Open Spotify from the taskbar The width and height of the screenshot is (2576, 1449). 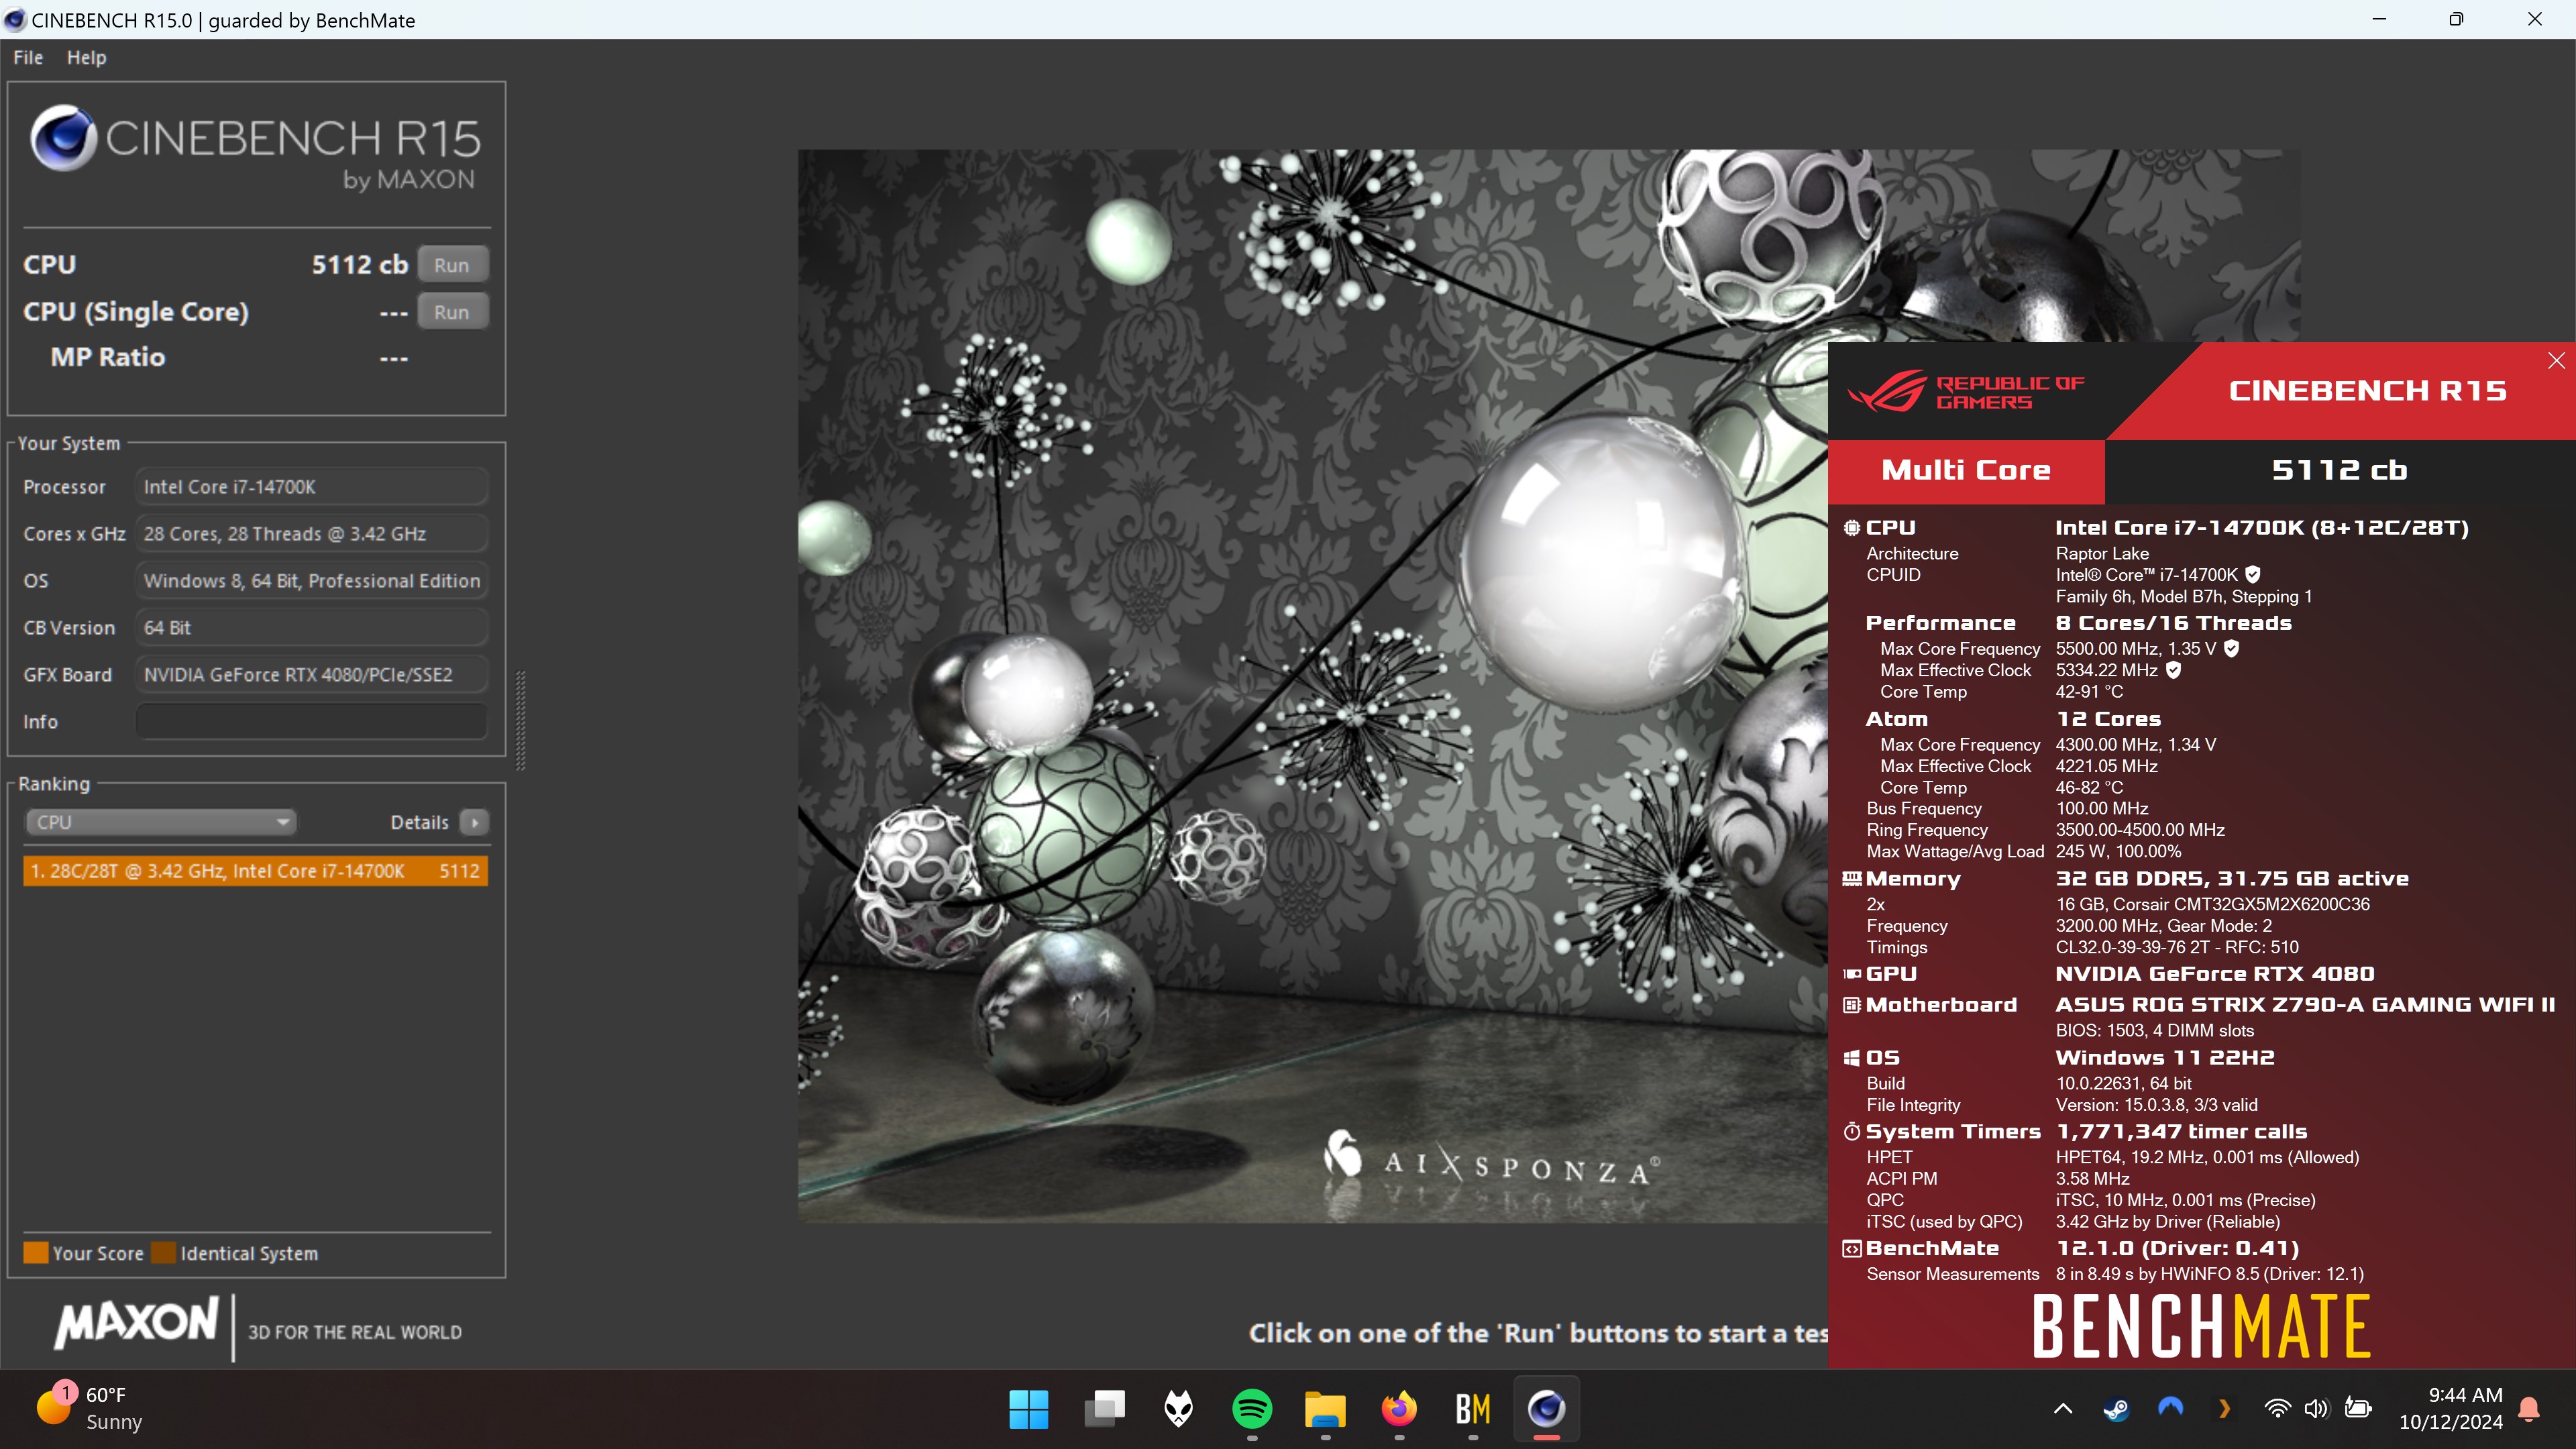tap(1252, 1410)
